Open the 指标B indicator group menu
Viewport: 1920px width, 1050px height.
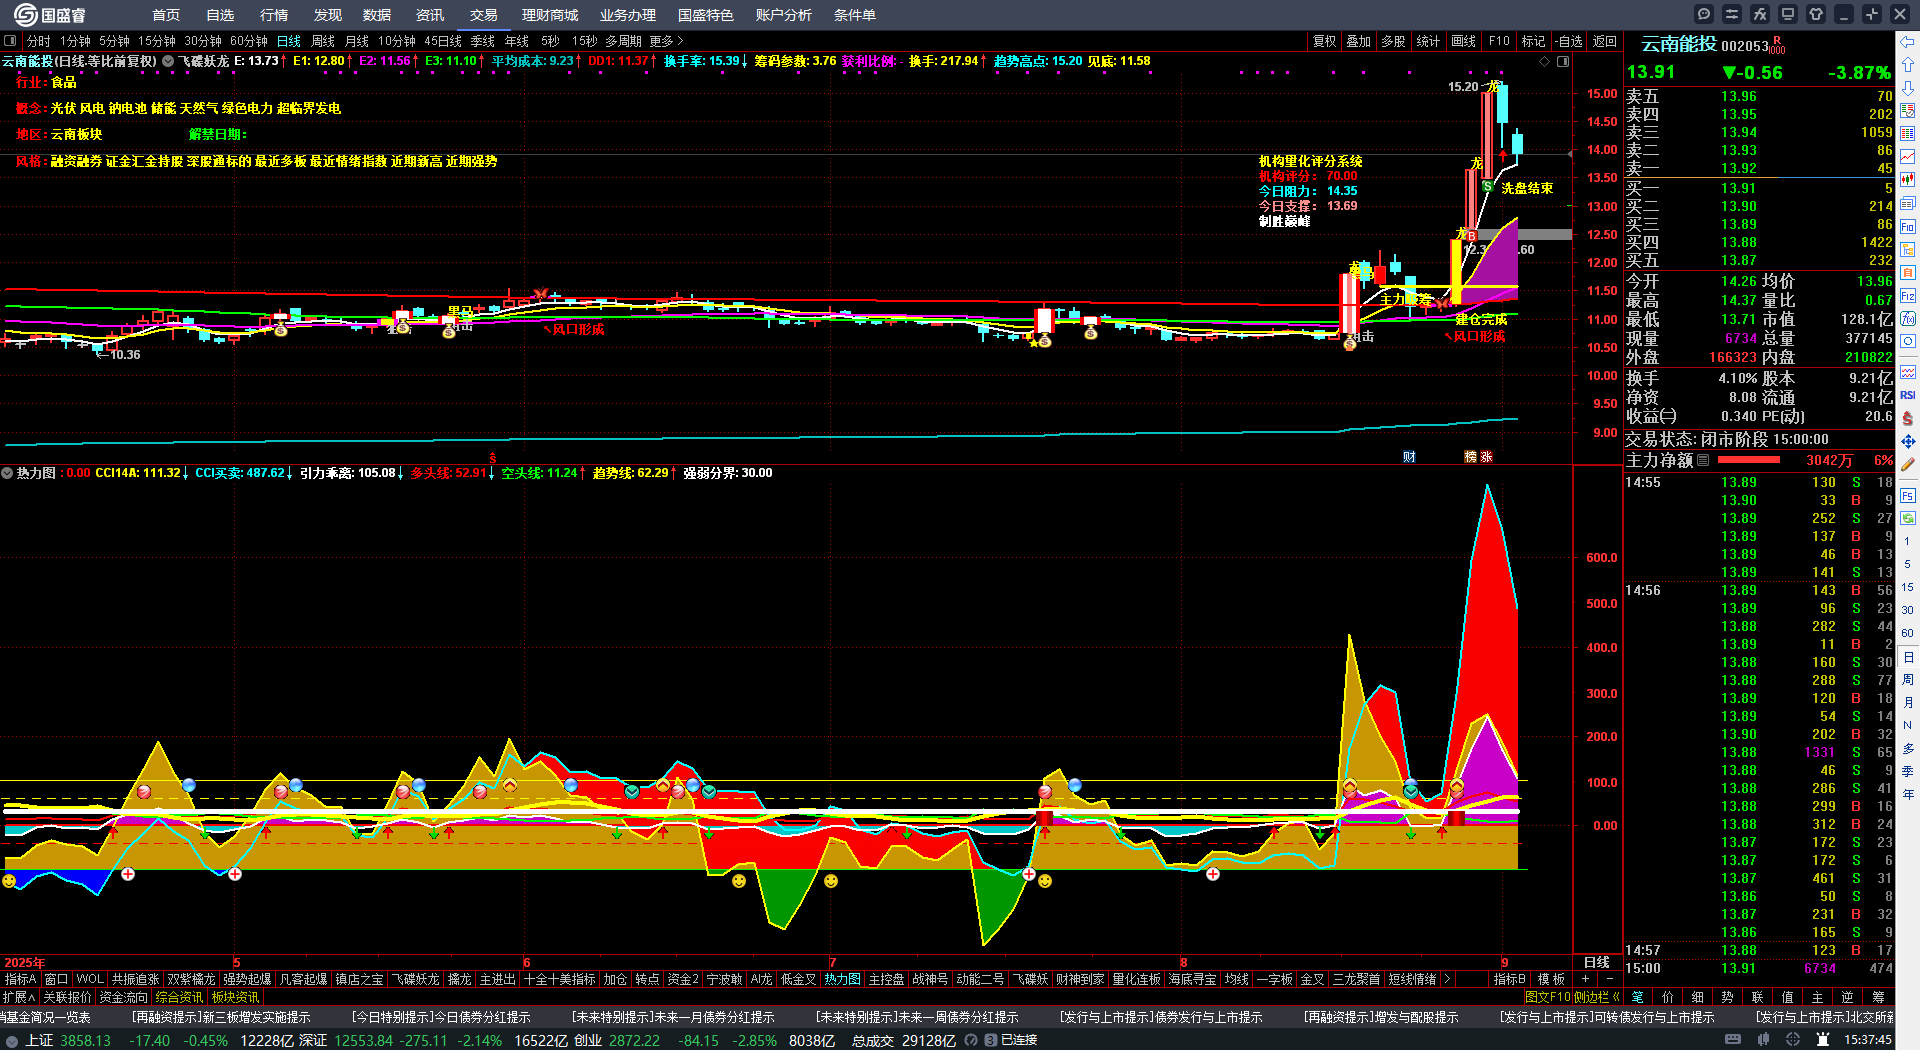[x=1510, y=979]
